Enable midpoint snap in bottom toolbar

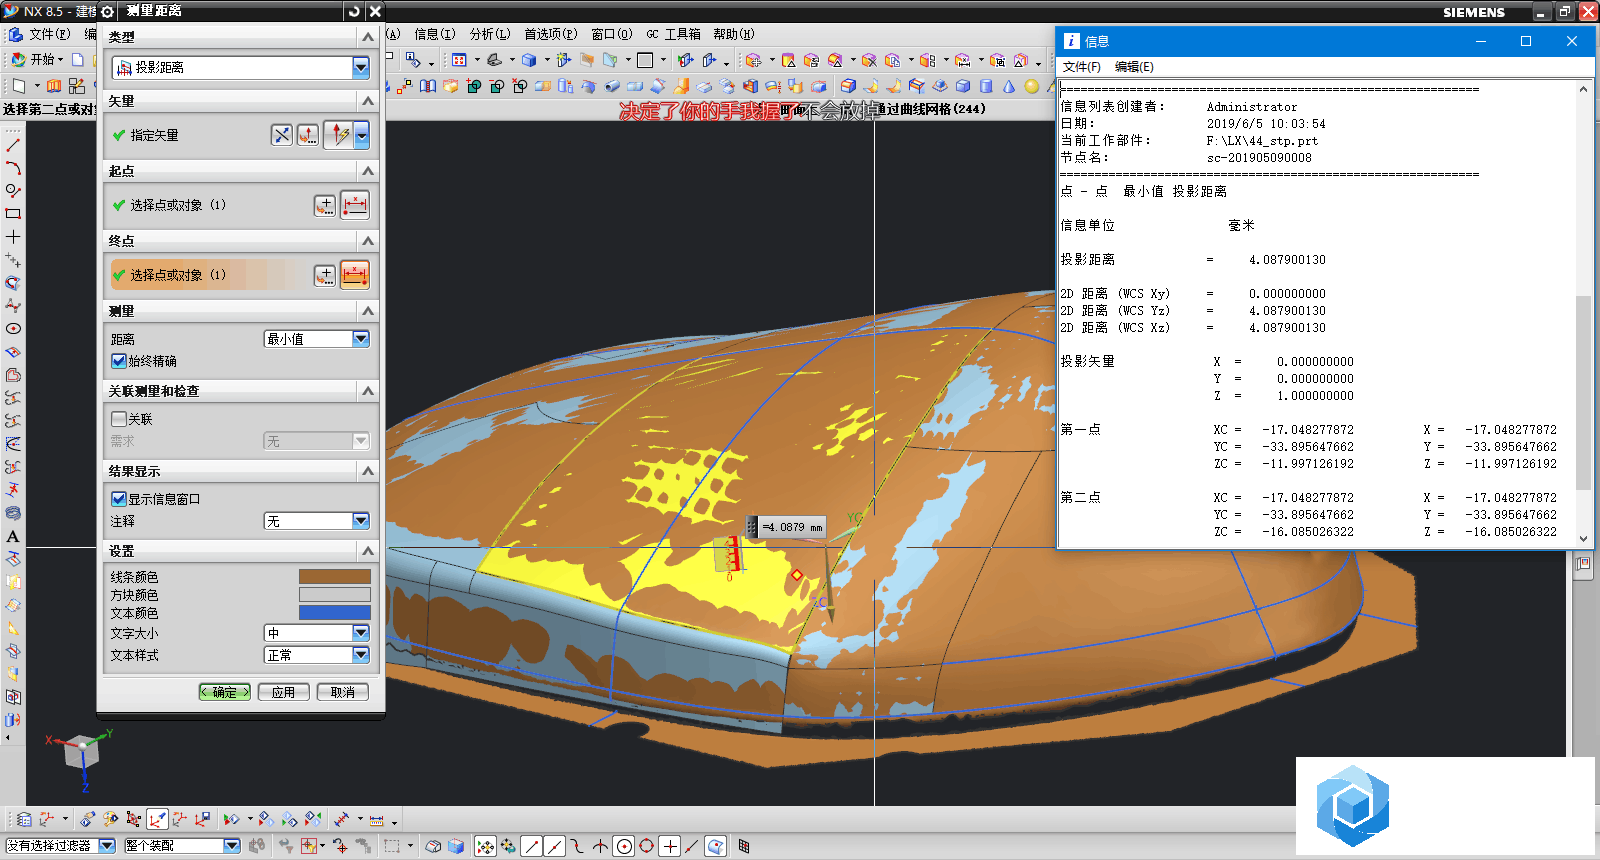pyautogui.click(x=555, y=846)
